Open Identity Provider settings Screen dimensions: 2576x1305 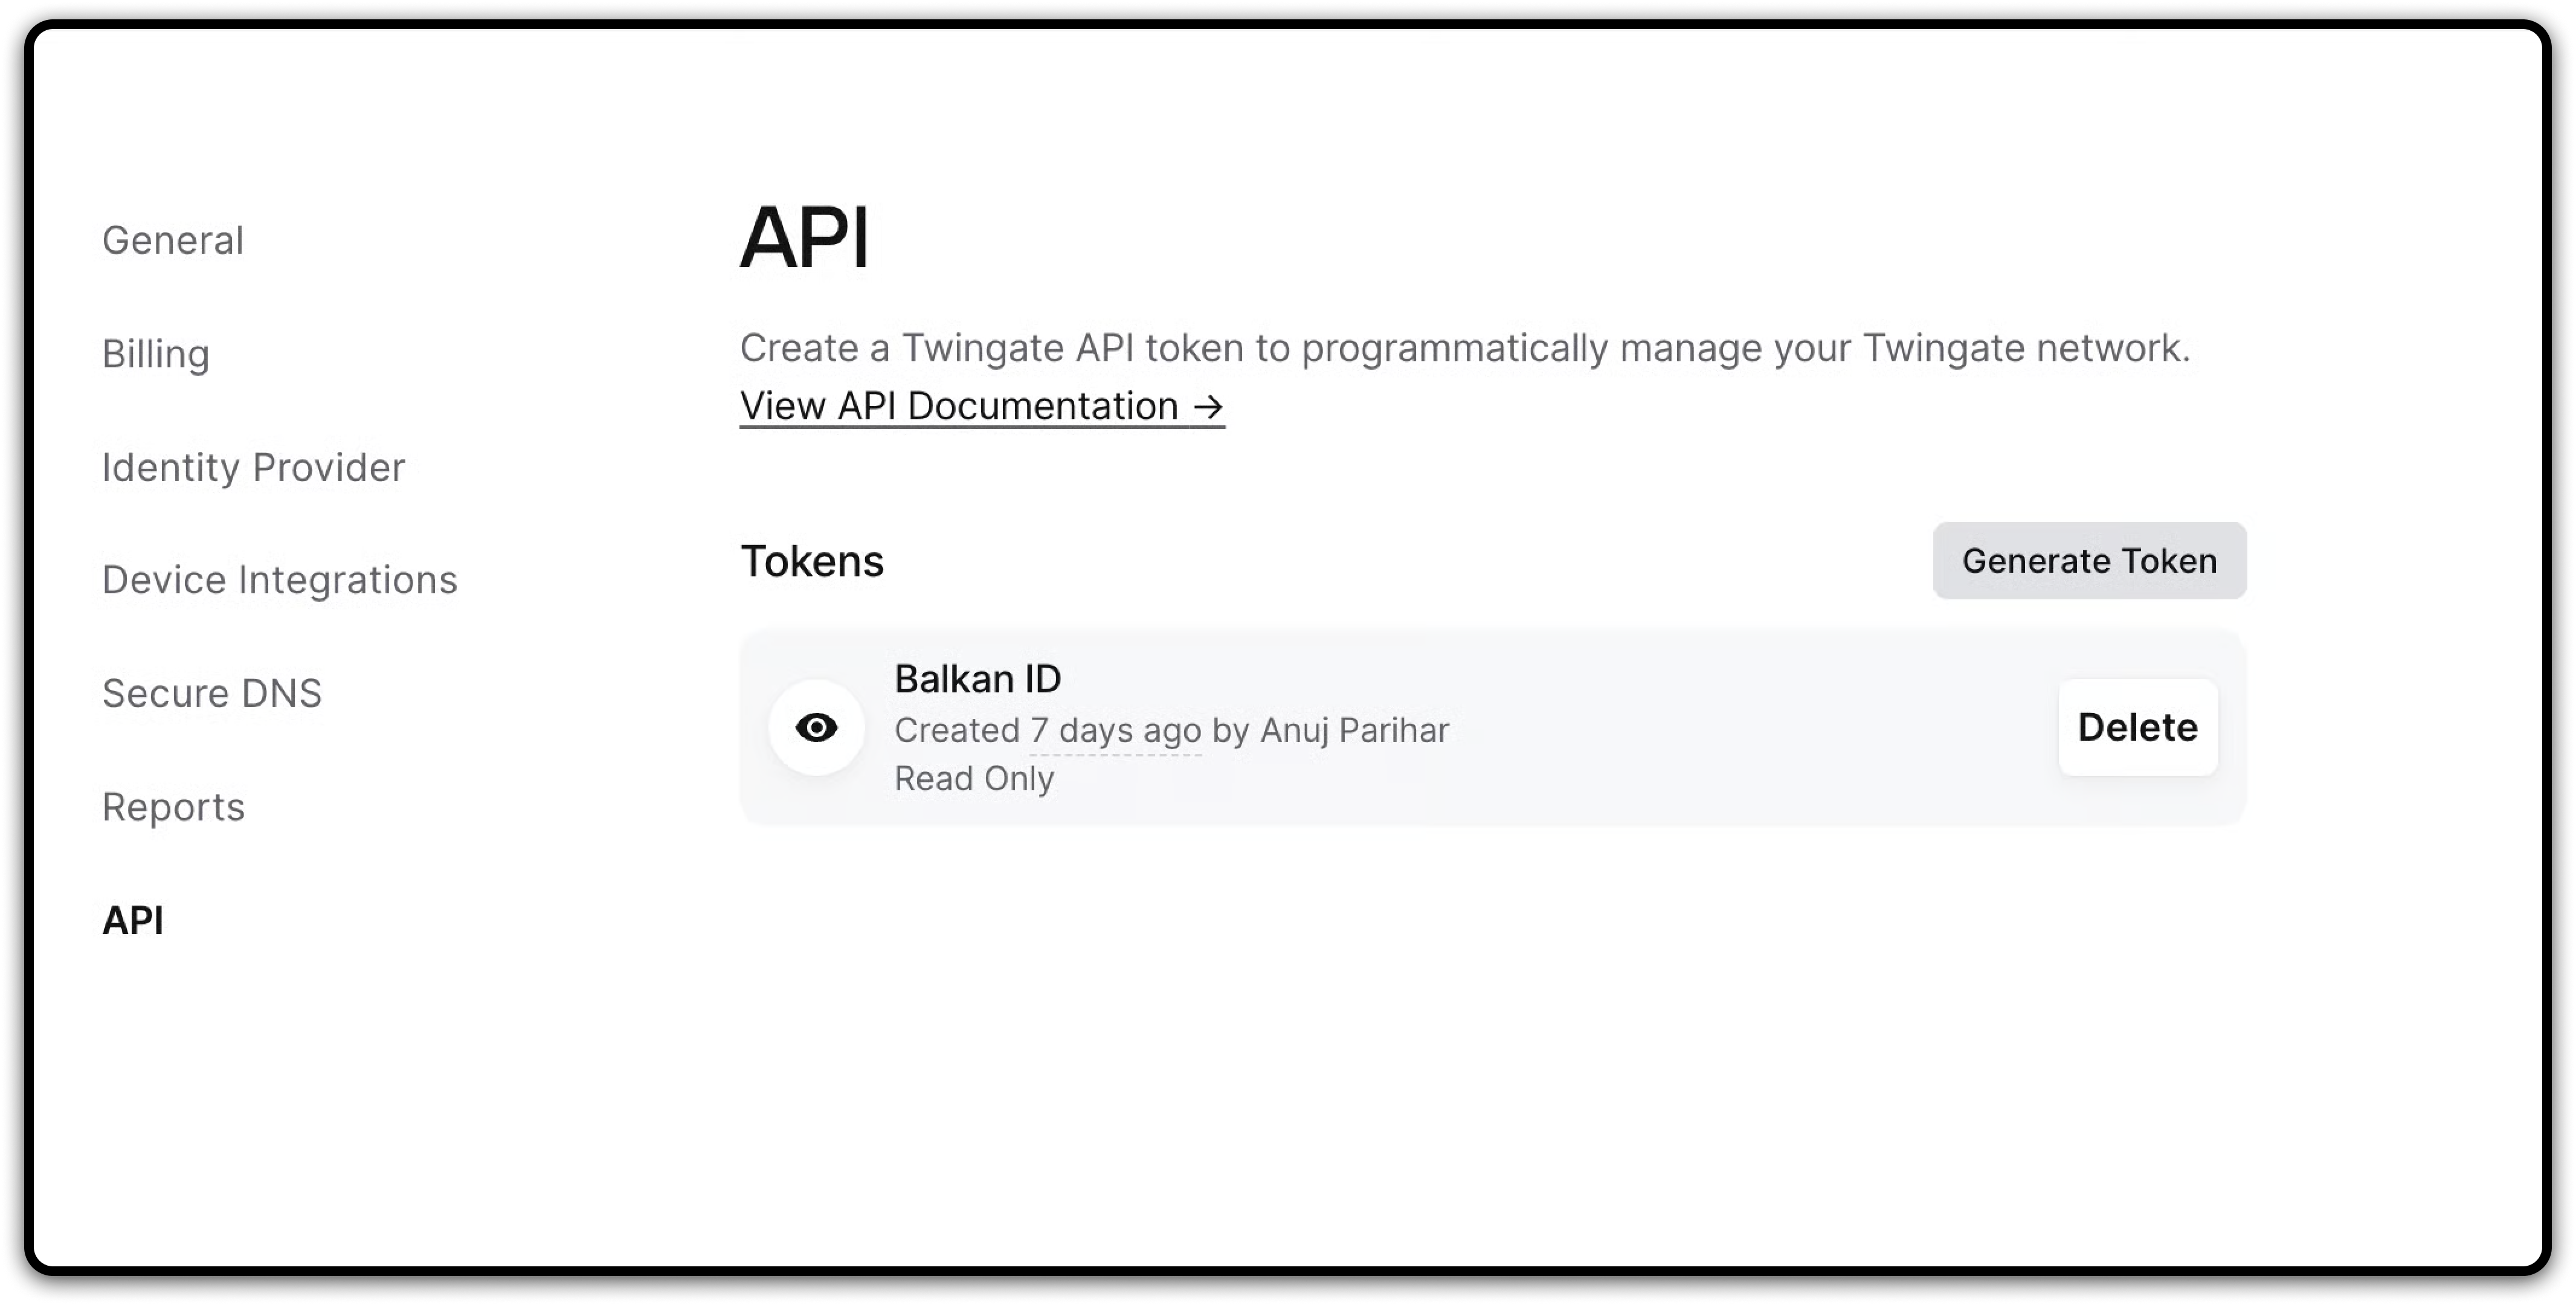(253, 467)
